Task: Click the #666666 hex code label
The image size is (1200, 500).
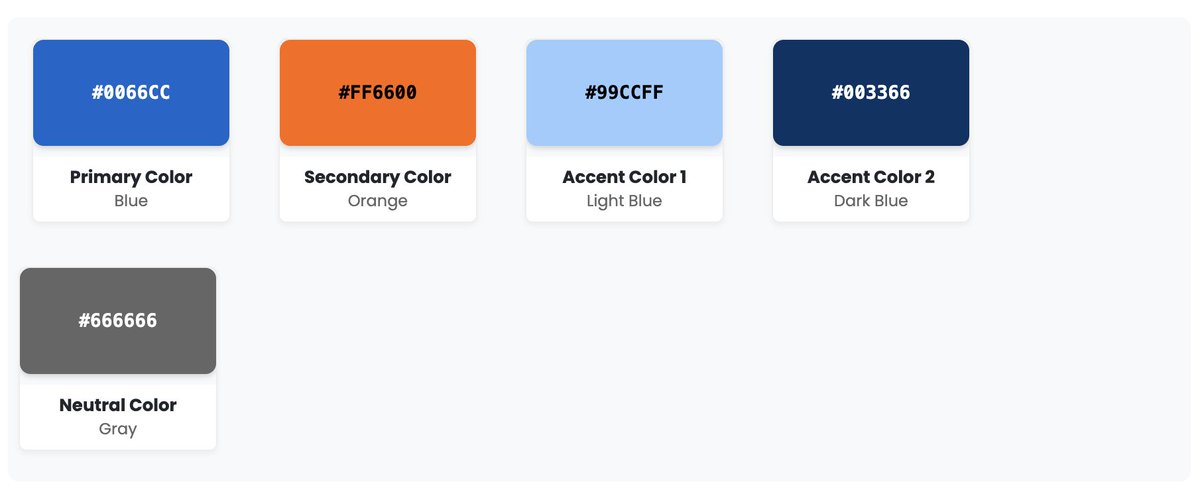Action: 118,321
